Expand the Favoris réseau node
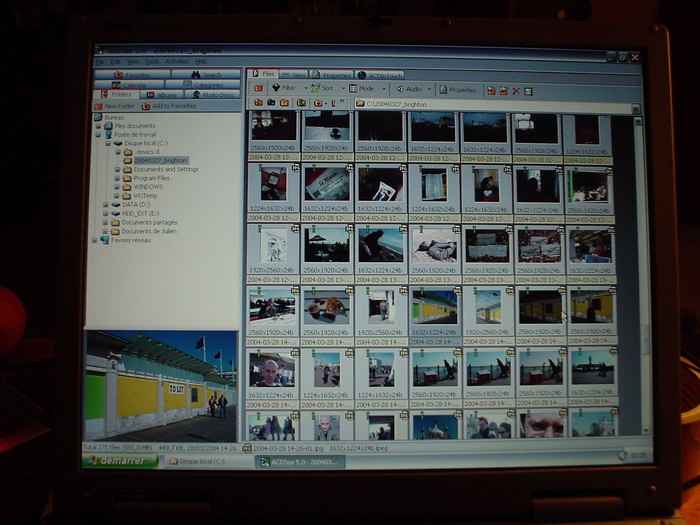 coord(94,240)
